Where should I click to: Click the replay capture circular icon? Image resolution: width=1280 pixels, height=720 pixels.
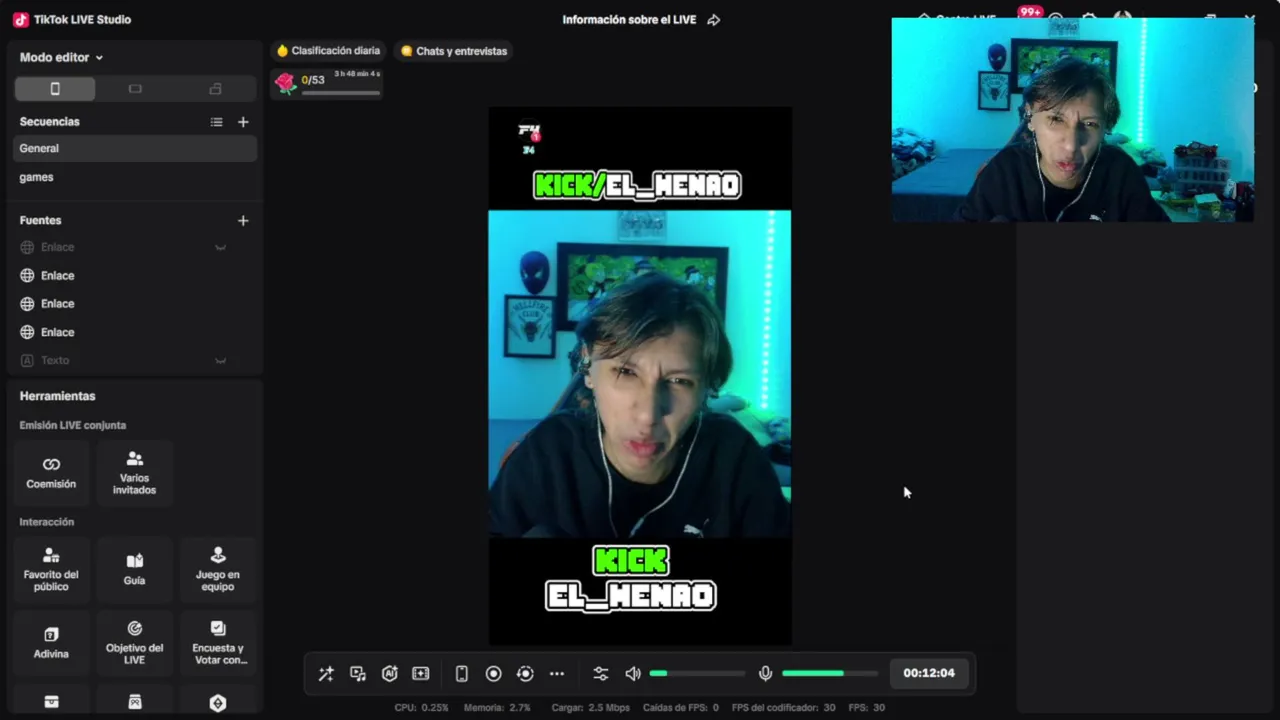click(x=525, y=674)
